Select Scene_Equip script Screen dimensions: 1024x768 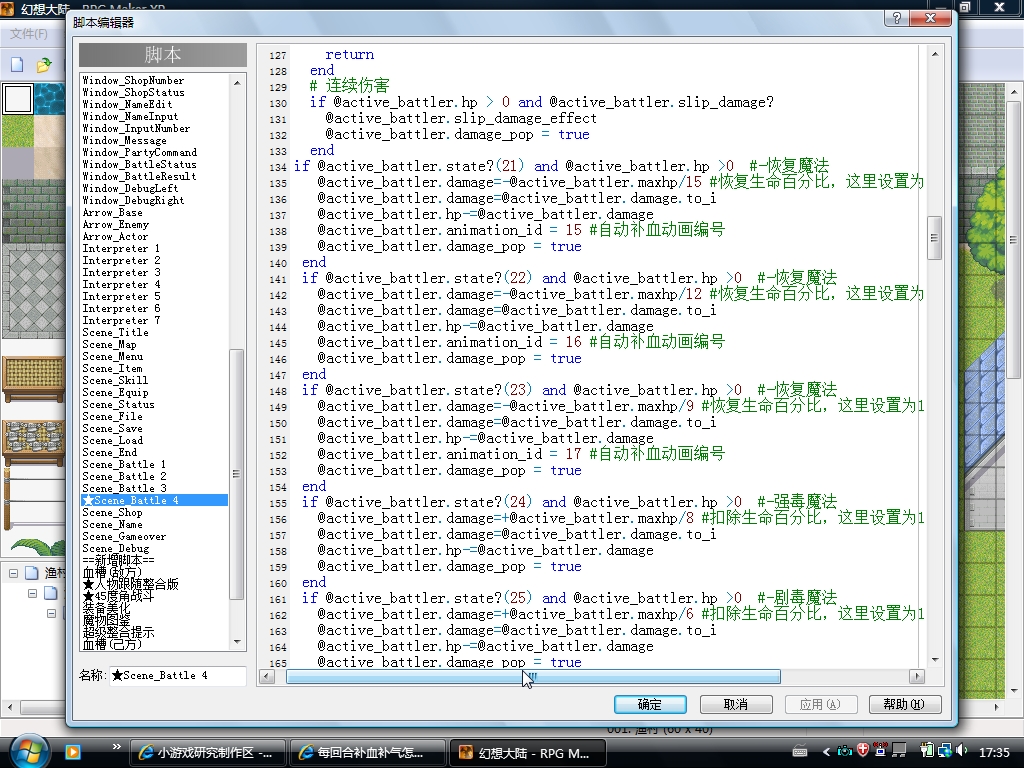[x=116, y=392]
